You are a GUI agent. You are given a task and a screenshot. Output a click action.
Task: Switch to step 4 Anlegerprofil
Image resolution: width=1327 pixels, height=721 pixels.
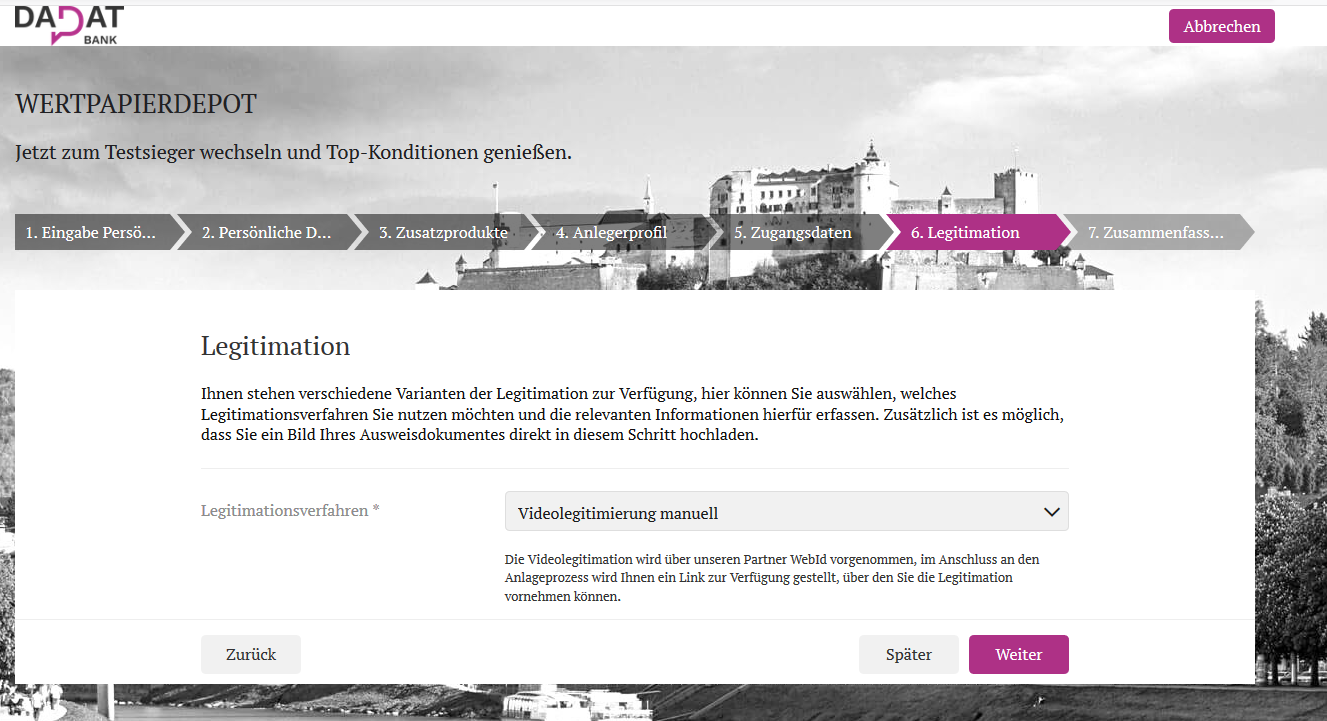[x=611, y=233]
